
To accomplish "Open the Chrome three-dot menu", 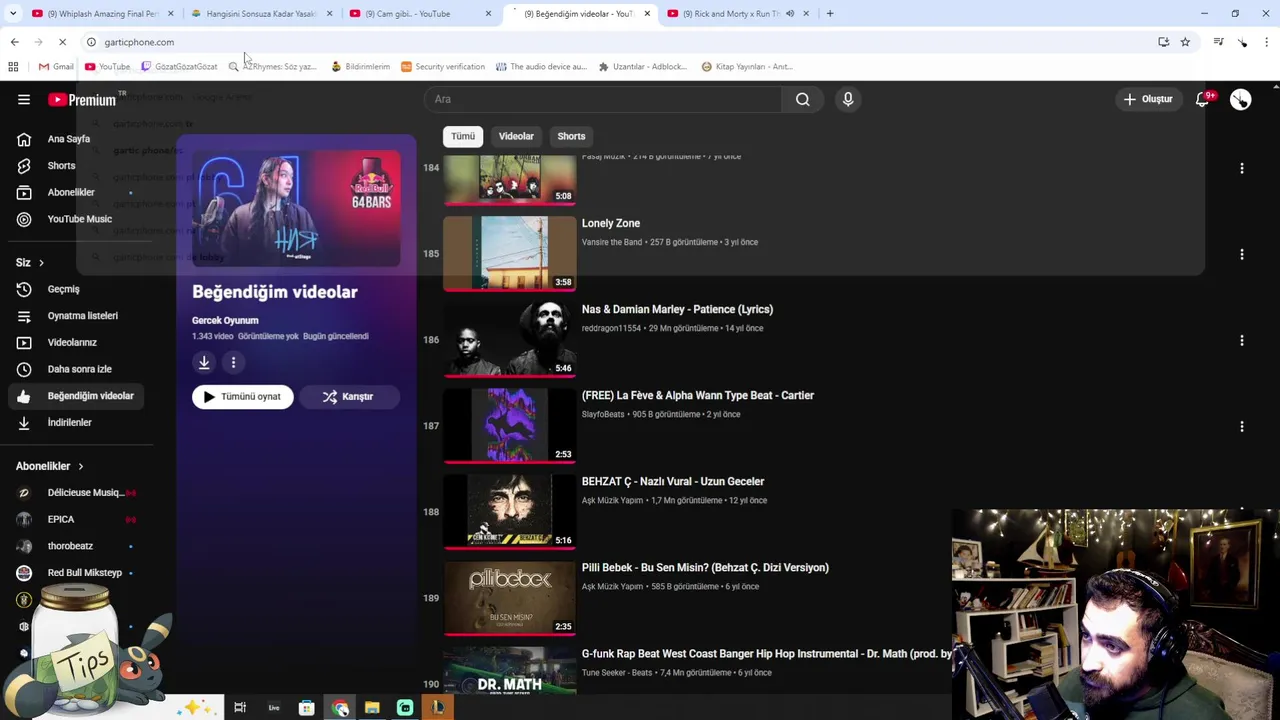I will tap(1267, 42).
